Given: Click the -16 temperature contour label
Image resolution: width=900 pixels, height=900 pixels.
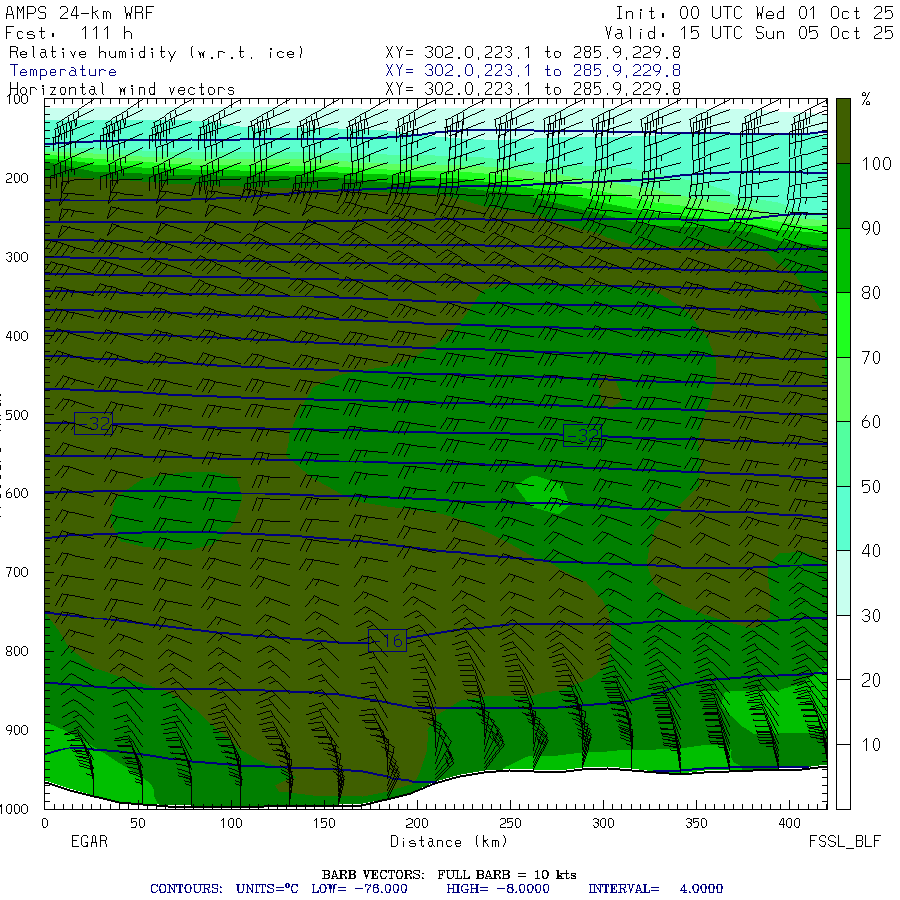Looking at the screenshot, I should point(387,641).
